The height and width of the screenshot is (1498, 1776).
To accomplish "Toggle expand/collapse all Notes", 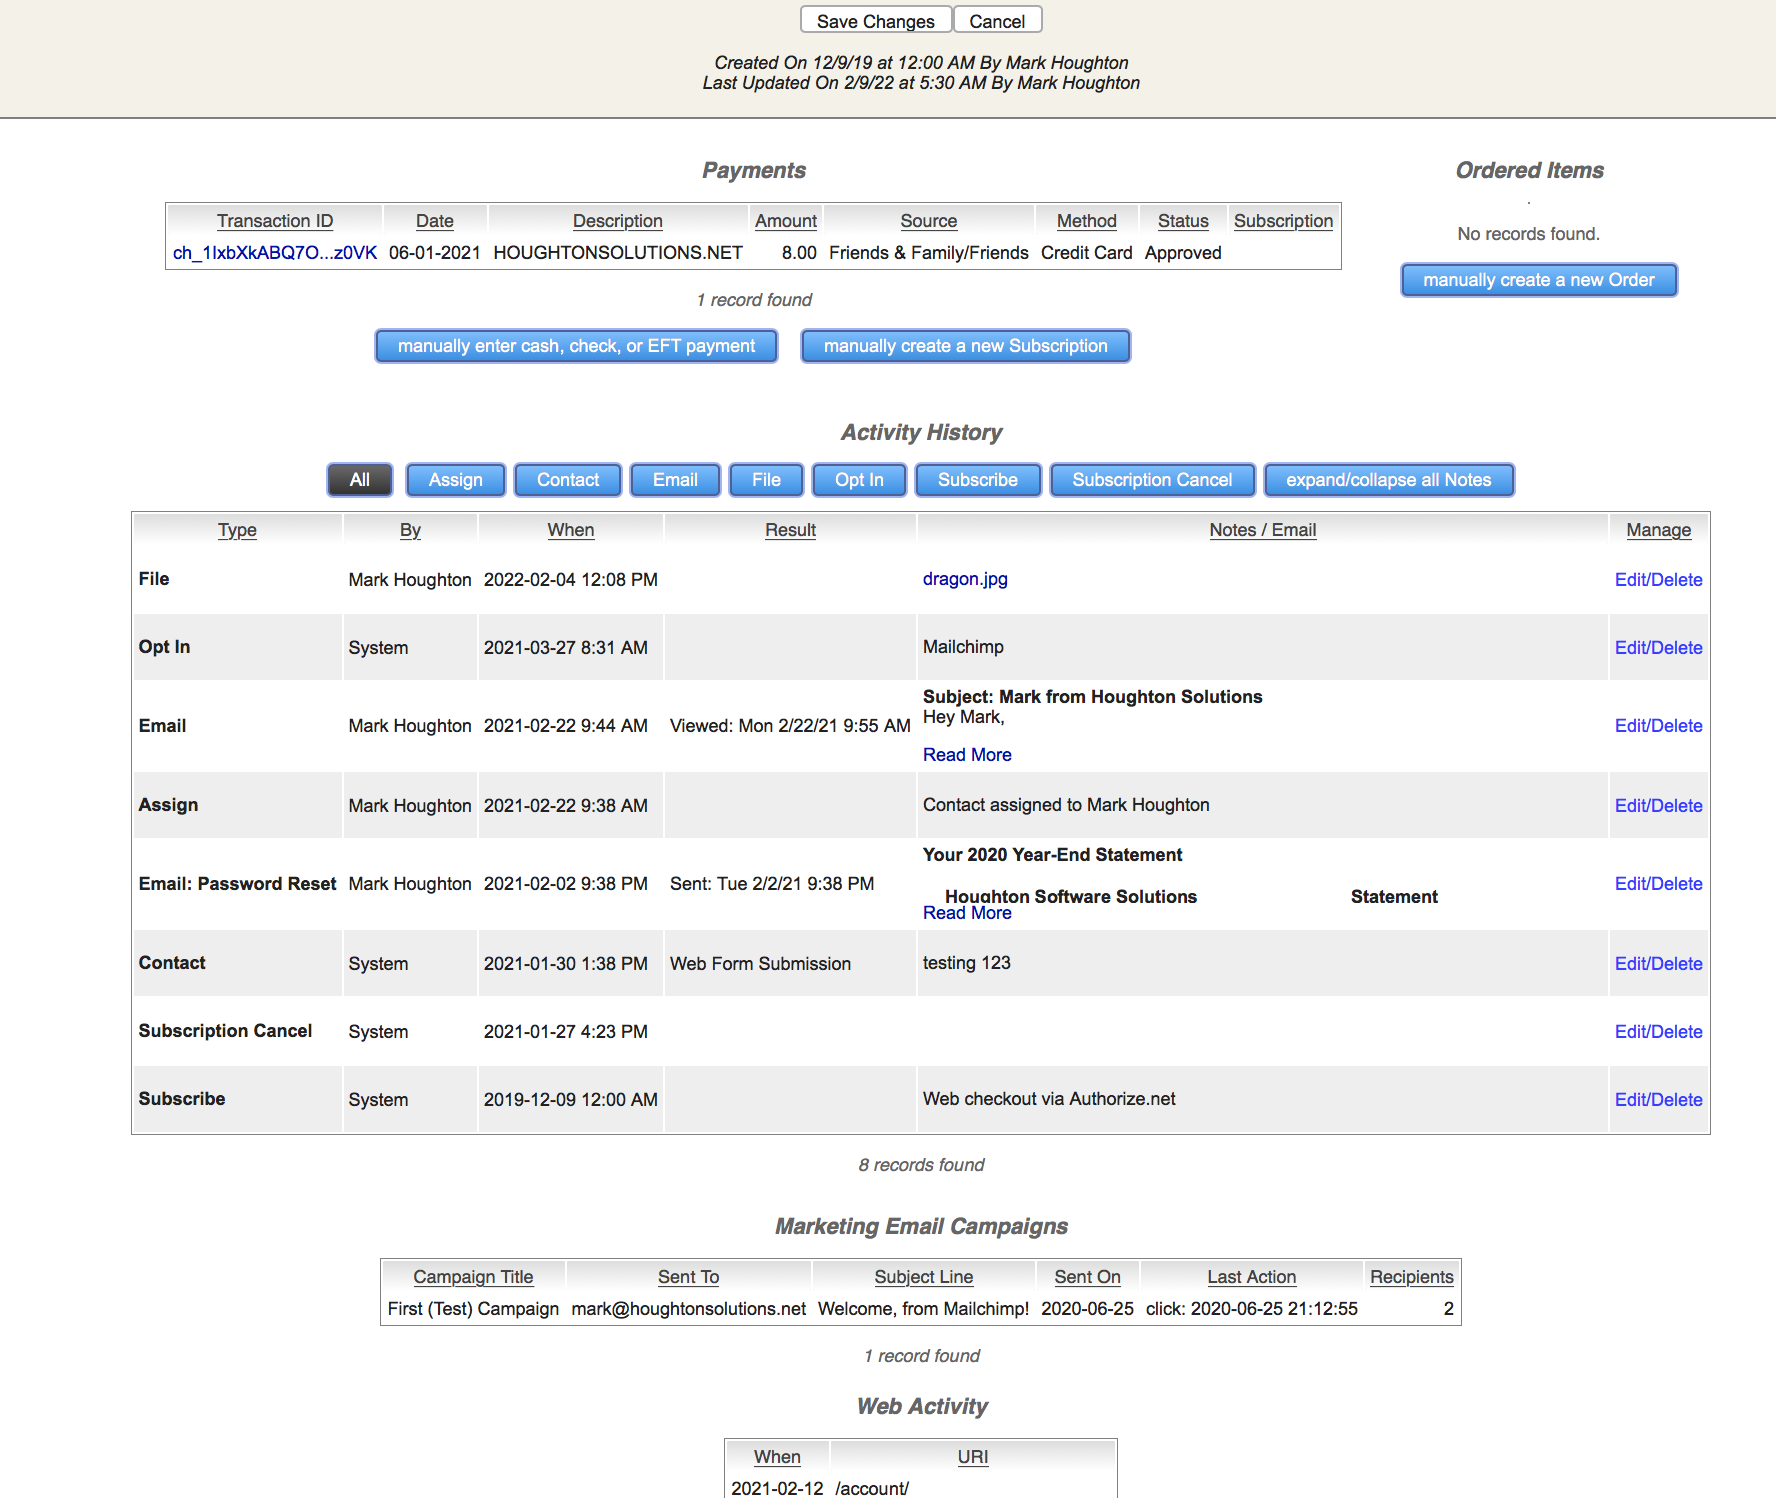I will (x=1388, y=480).
